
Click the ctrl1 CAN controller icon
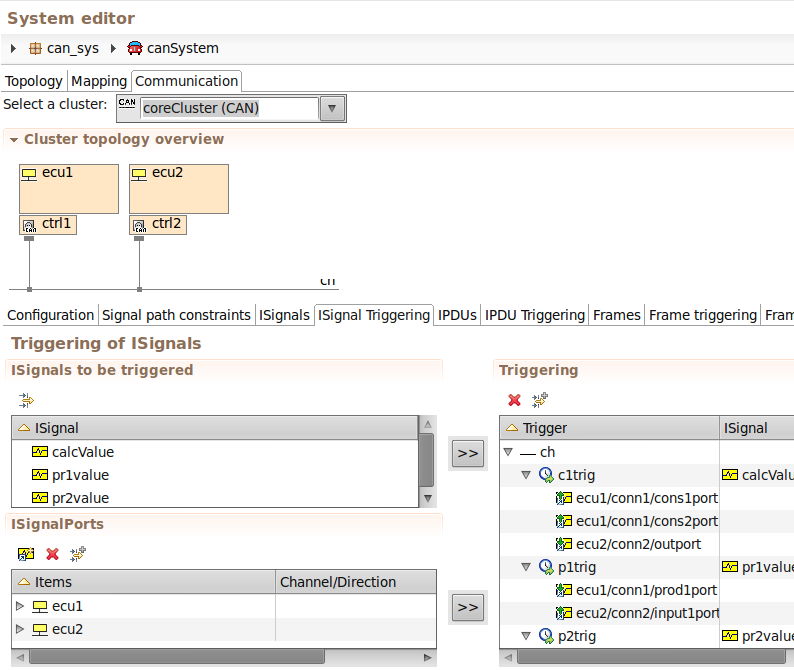[29, 225]
